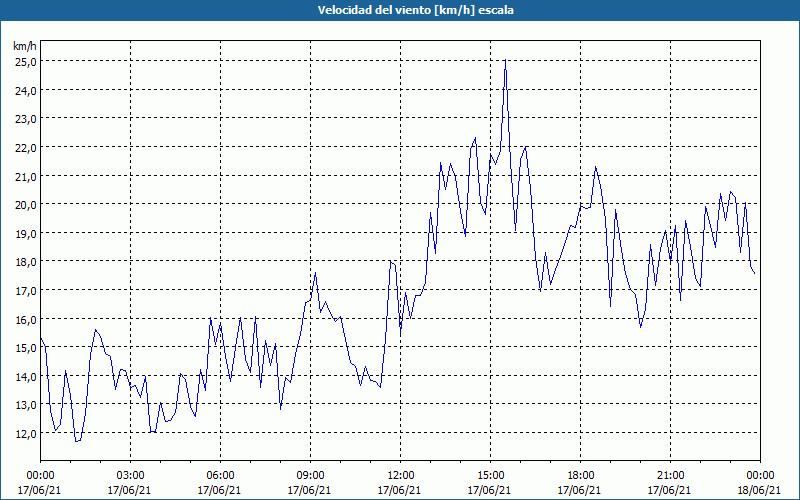Select the '25,0' y-axis label
The height and width of the screenshot is (500, 800).
click(x=26, y=61)
